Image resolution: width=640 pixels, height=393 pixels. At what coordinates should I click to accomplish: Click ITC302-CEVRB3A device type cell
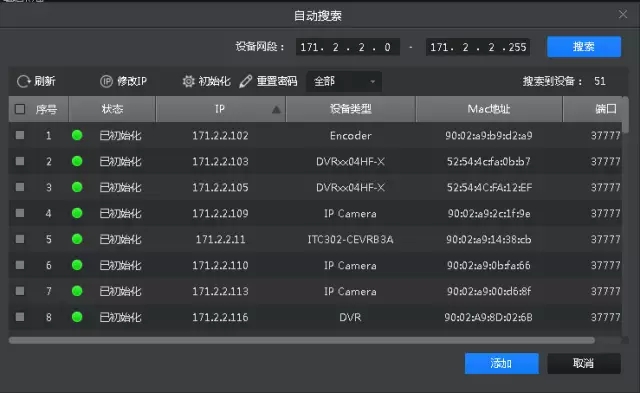click(x=351, y=239)
